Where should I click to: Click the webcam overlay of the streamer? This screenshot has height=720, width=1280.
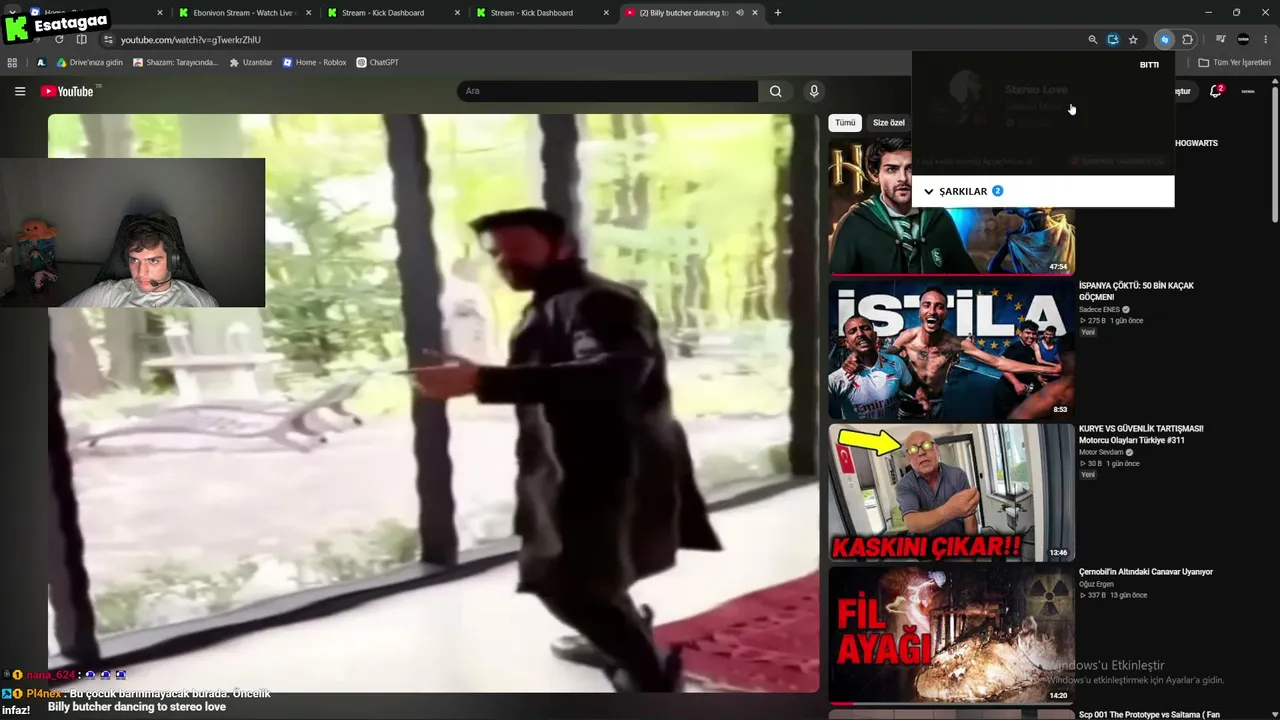[133, 232]
